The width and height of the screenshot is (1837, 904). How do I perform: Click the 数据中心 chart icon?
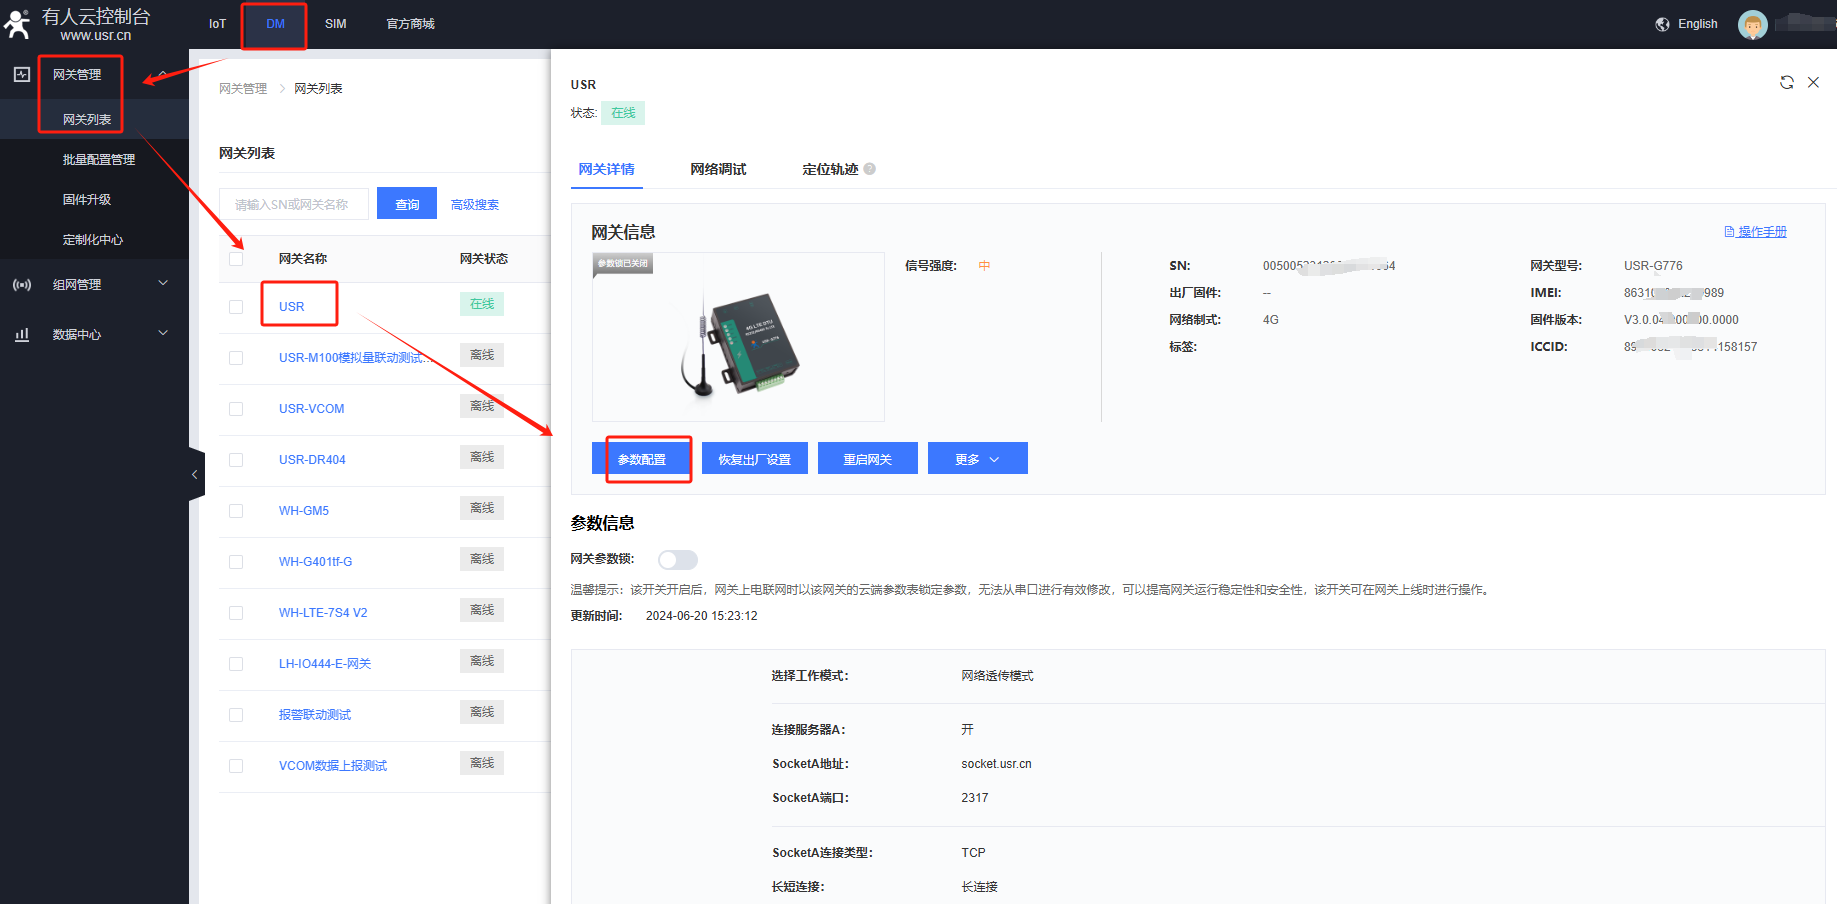22,335
